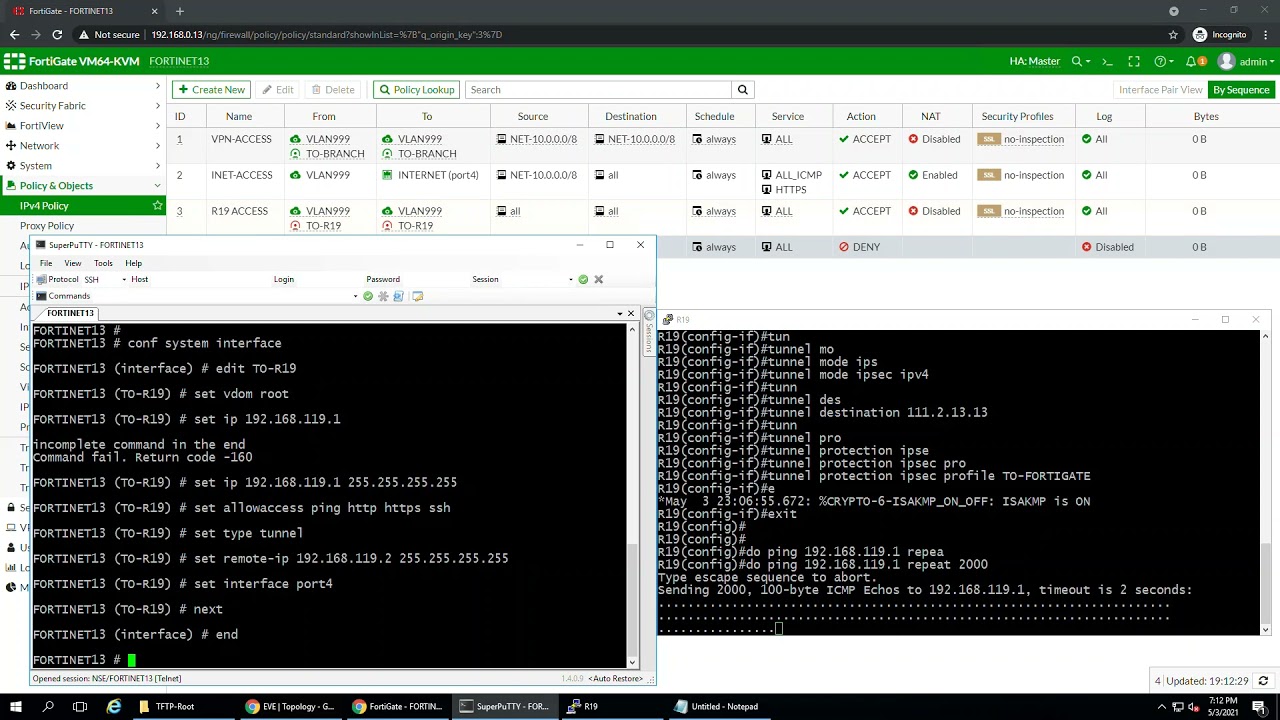1280x720 pixels.
Task: Click the R19 terminal vertical scrollbar
Action: point(1265,482)
